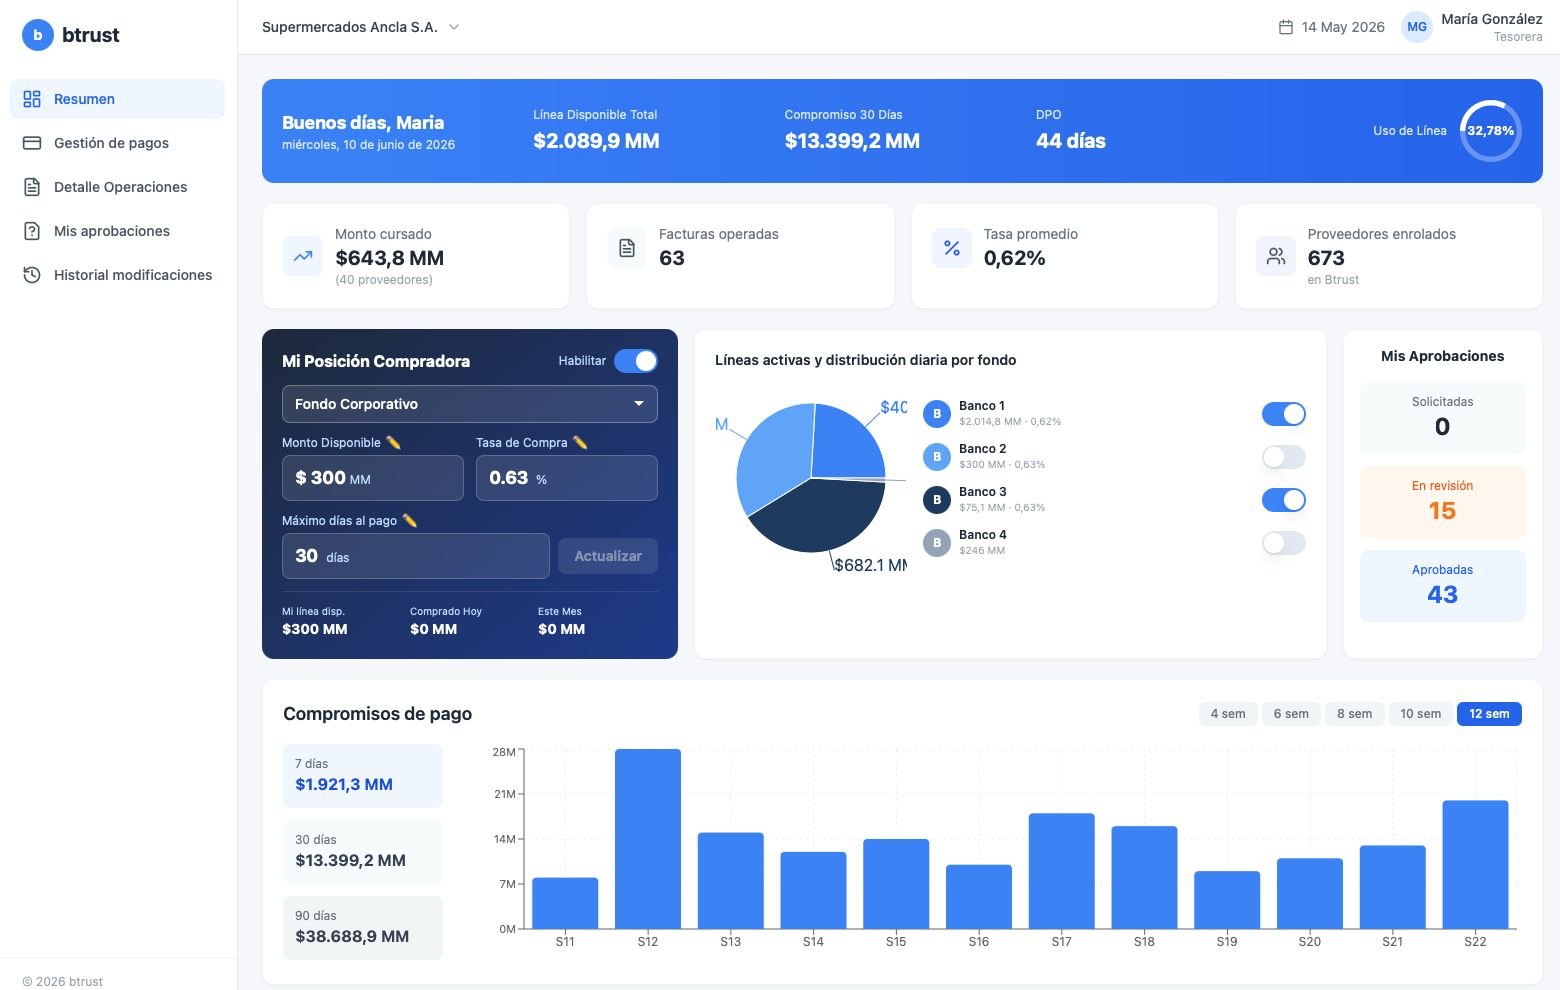Image resolution: width=1560 pixels, height=990 pixels.
Task: Click the pencil icon next to Monto Disponible
Action: (393, 442)
